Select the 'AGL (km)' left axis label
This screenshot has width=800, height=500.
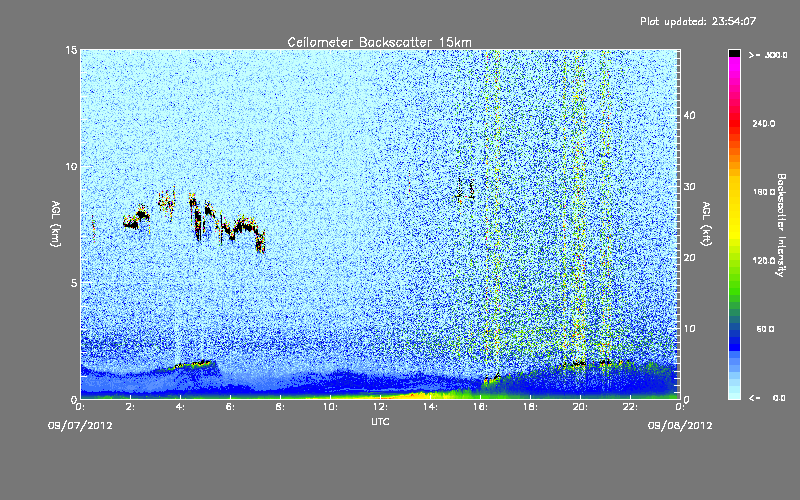click(56, 223)
